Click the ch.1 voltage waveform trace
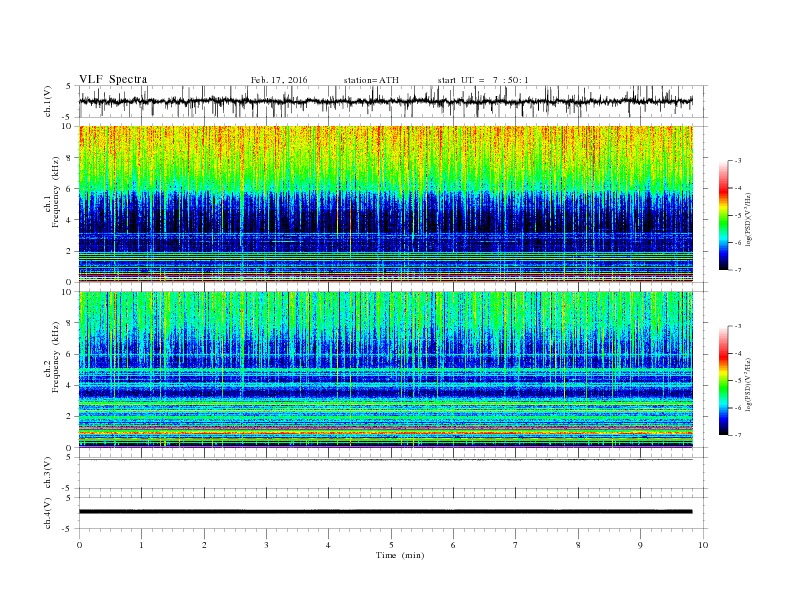The width and height of the screenshot is (792, 612). click(385, 101)
